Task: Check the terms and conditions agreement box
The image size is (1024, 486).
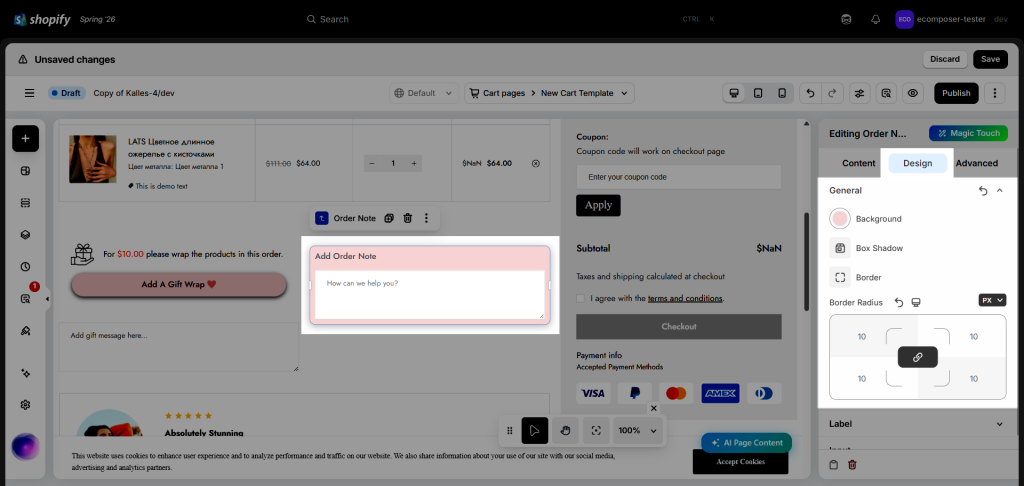Action: coord(581,299)
